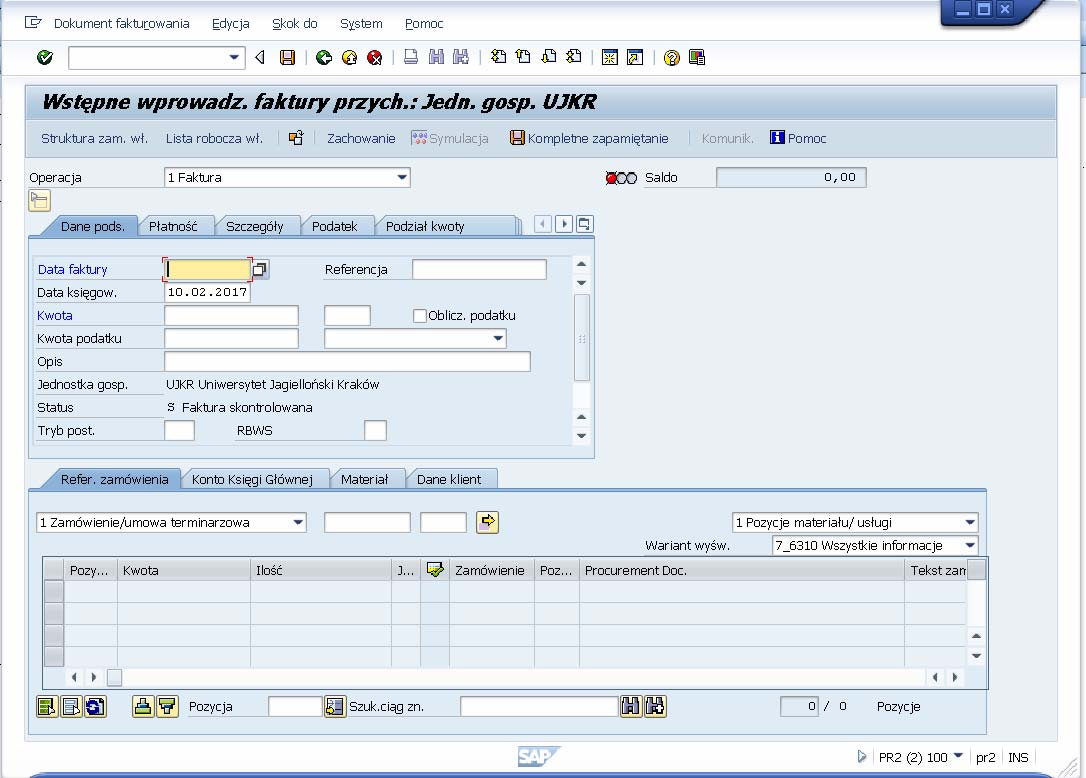The height and width of the screenshot is (778, 1086).
Task: Open the Pozycje materiału/usługi dropdown
Action: point(970,522)
